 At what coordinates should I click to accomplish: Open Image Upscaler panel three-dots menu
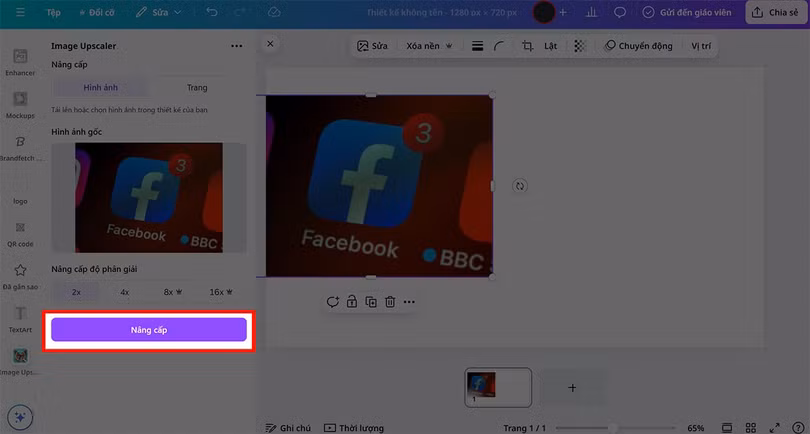pos(236,46)
